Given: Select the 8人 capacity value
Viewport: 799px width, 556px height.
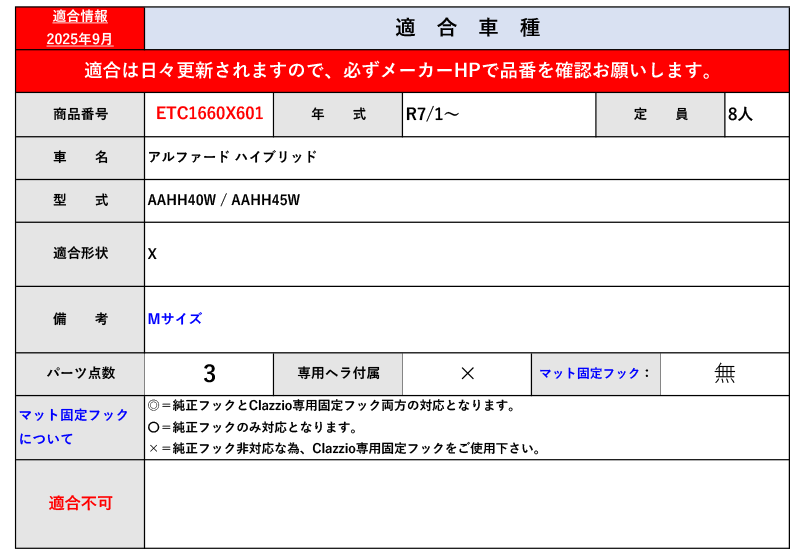Looking at the screenshot, I should click(740, 114).
